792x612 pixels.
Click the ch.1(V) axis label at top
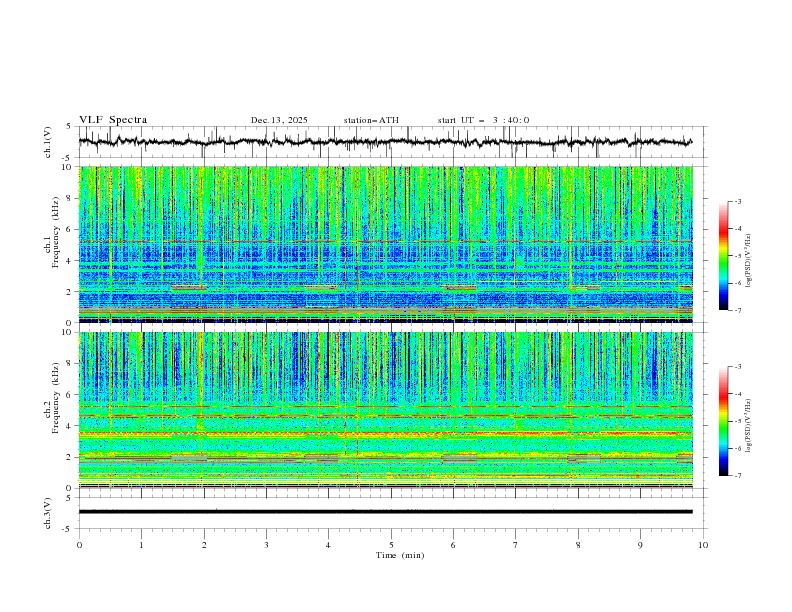coord(48,142)
